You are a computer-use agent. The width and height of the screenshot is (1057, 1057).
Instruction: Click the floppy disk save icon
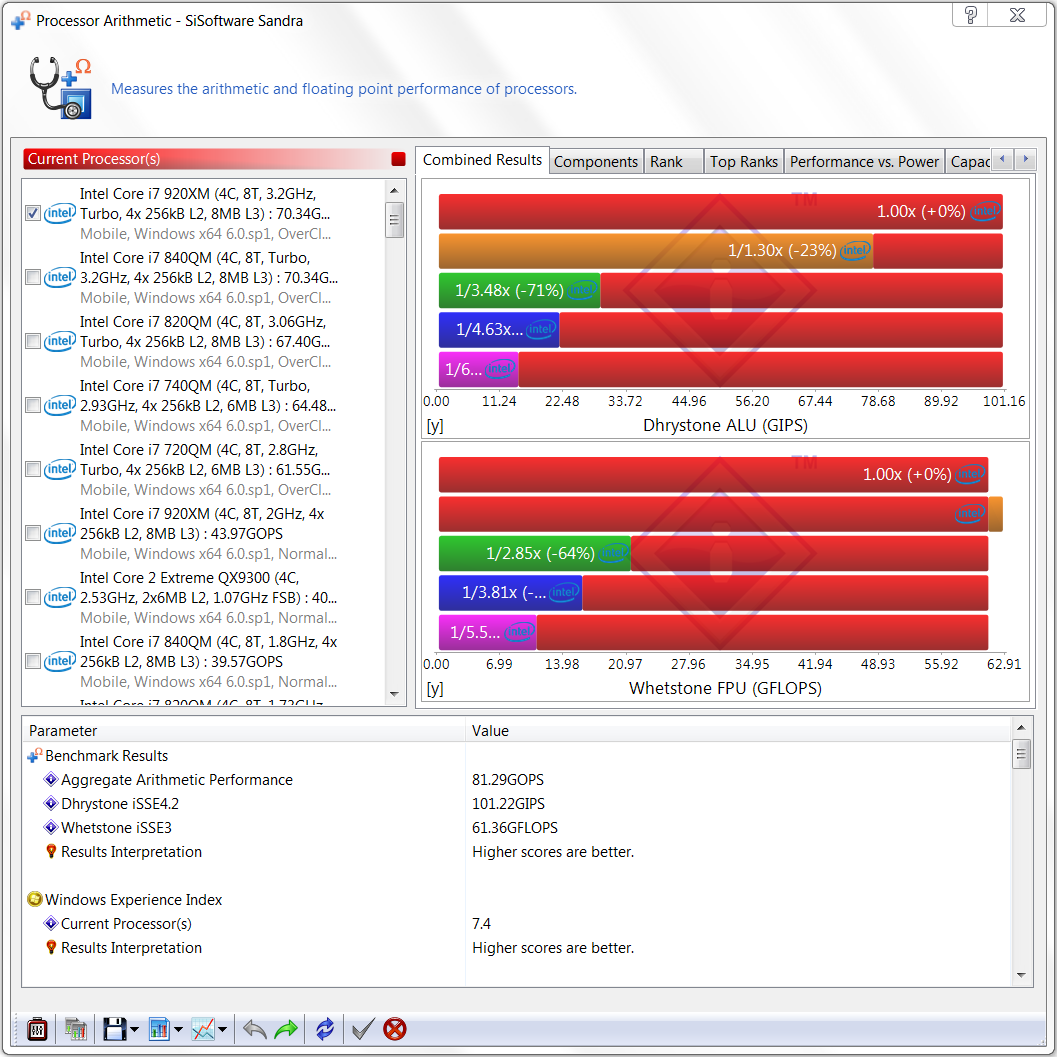[x=115, y=1029]
